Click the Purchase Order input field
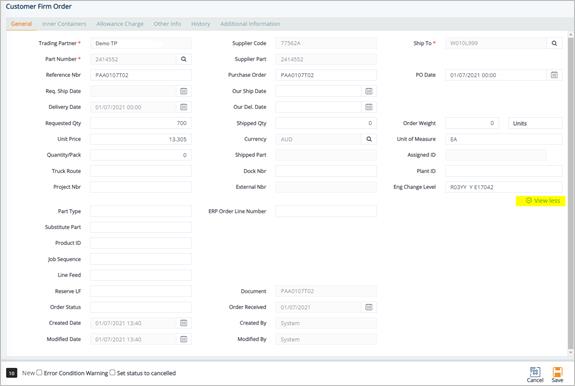Image resolution: width=575 pixels, height=386 pixels. point(326,75)
